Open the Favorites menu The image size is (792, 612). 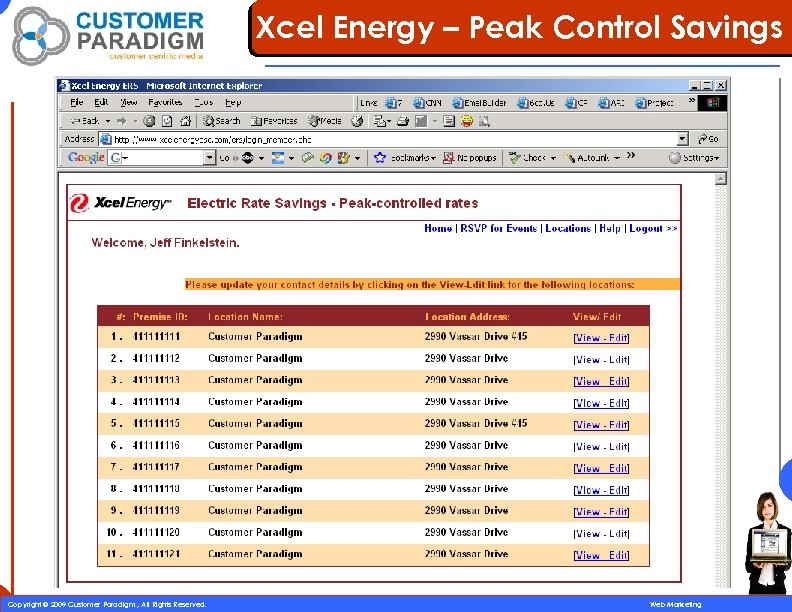pos(165,103)
